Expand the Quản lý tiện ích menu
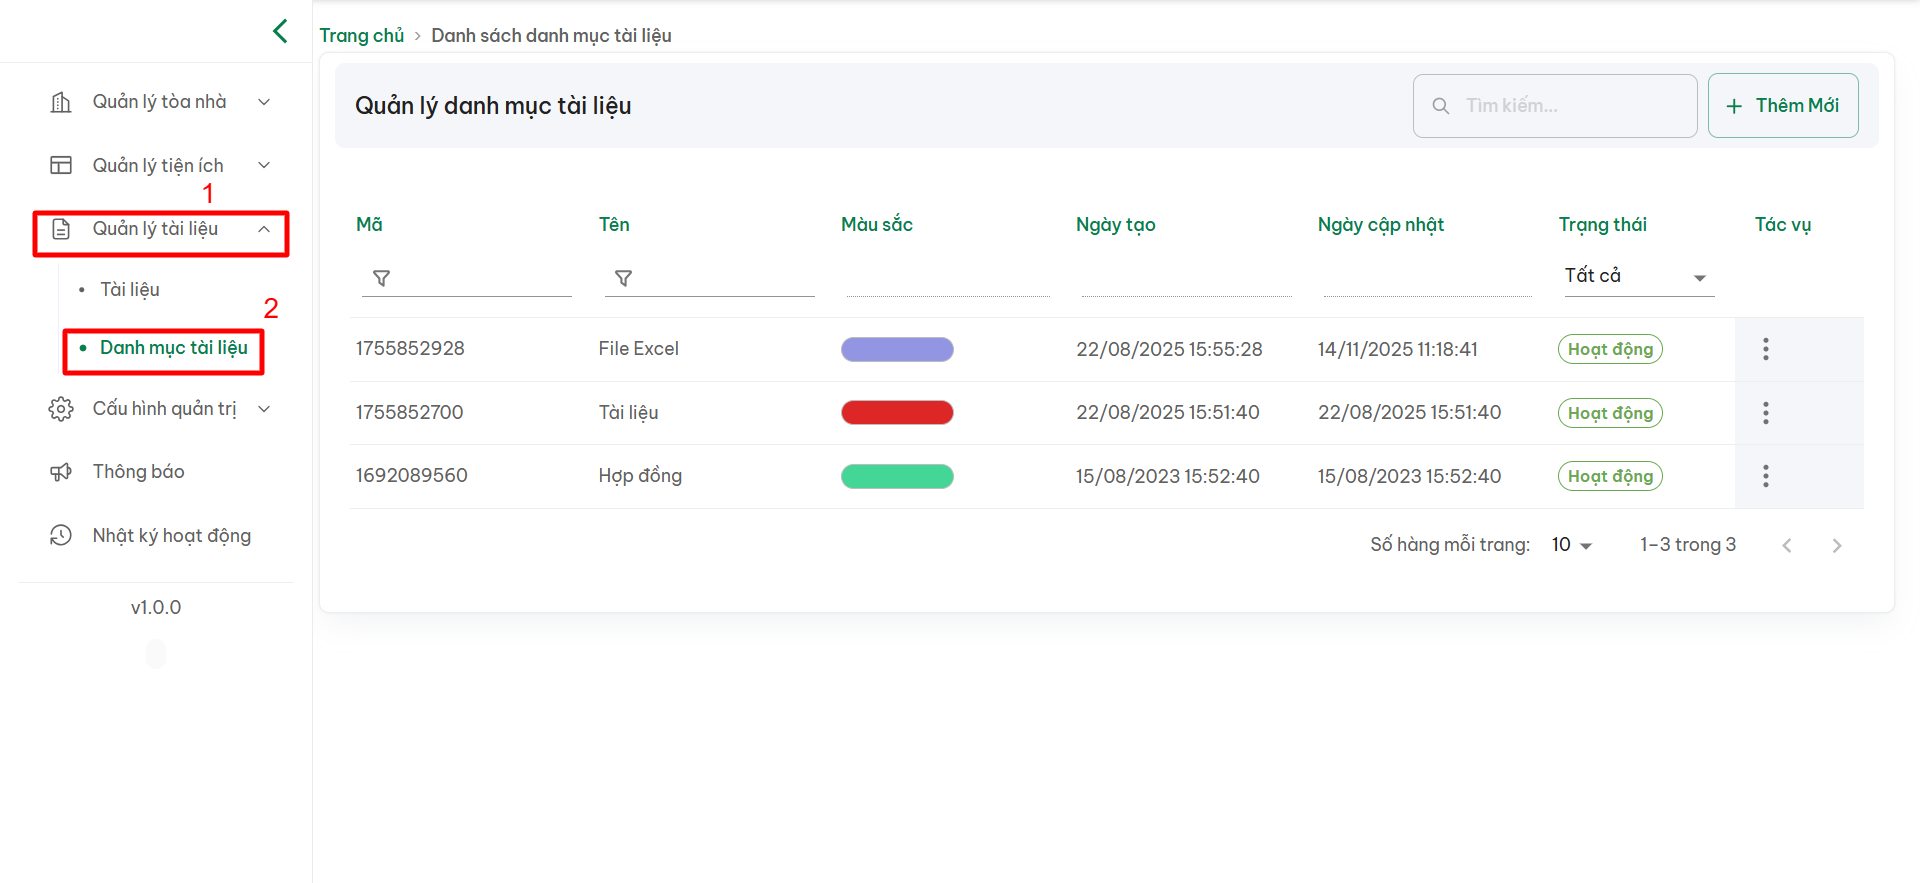1920x883 pixels. [x=160, y=166]
